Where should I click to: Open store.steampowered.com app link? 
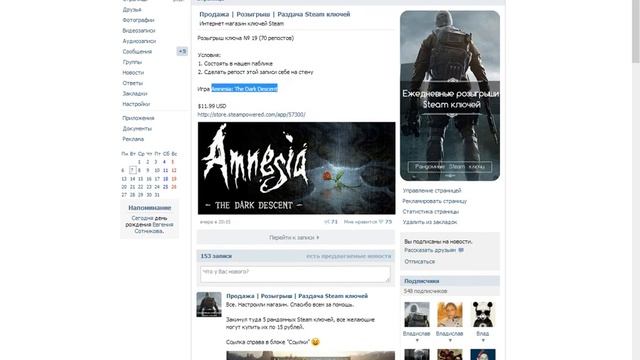(x=251, y=115)
